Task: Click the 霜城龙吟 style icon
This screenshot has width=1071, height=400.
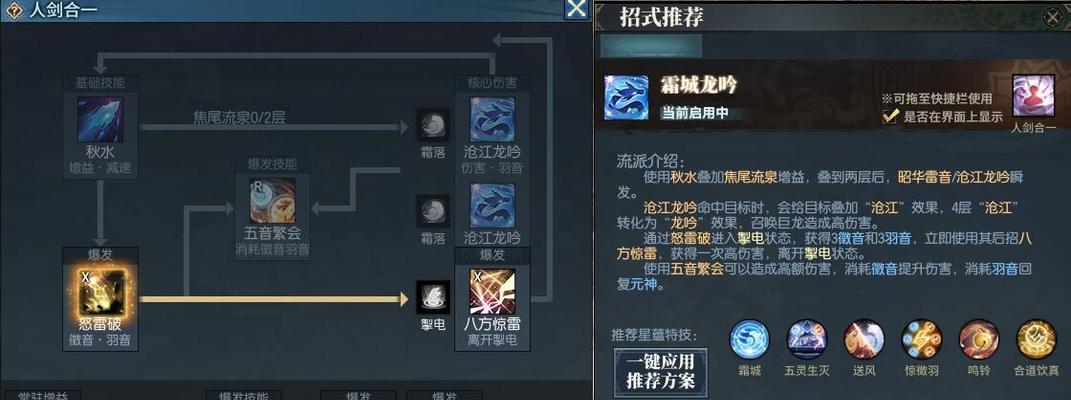Action: point(626,98)
